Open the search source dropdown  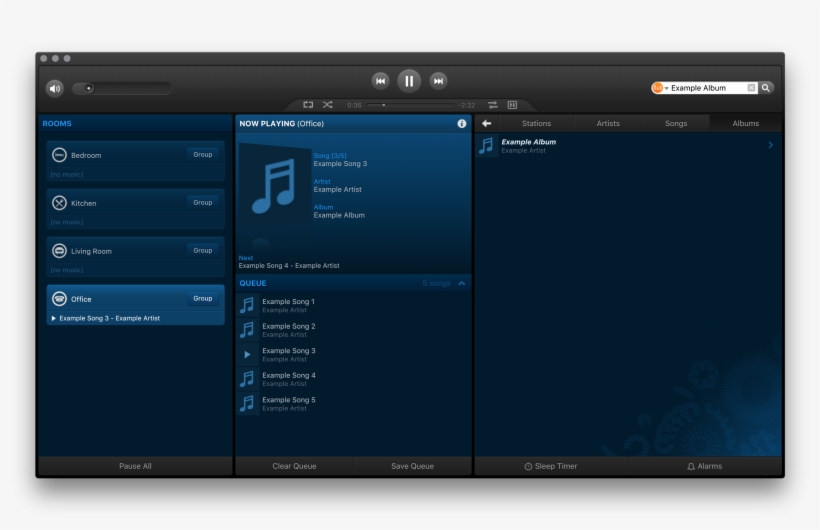click(660, 88)
